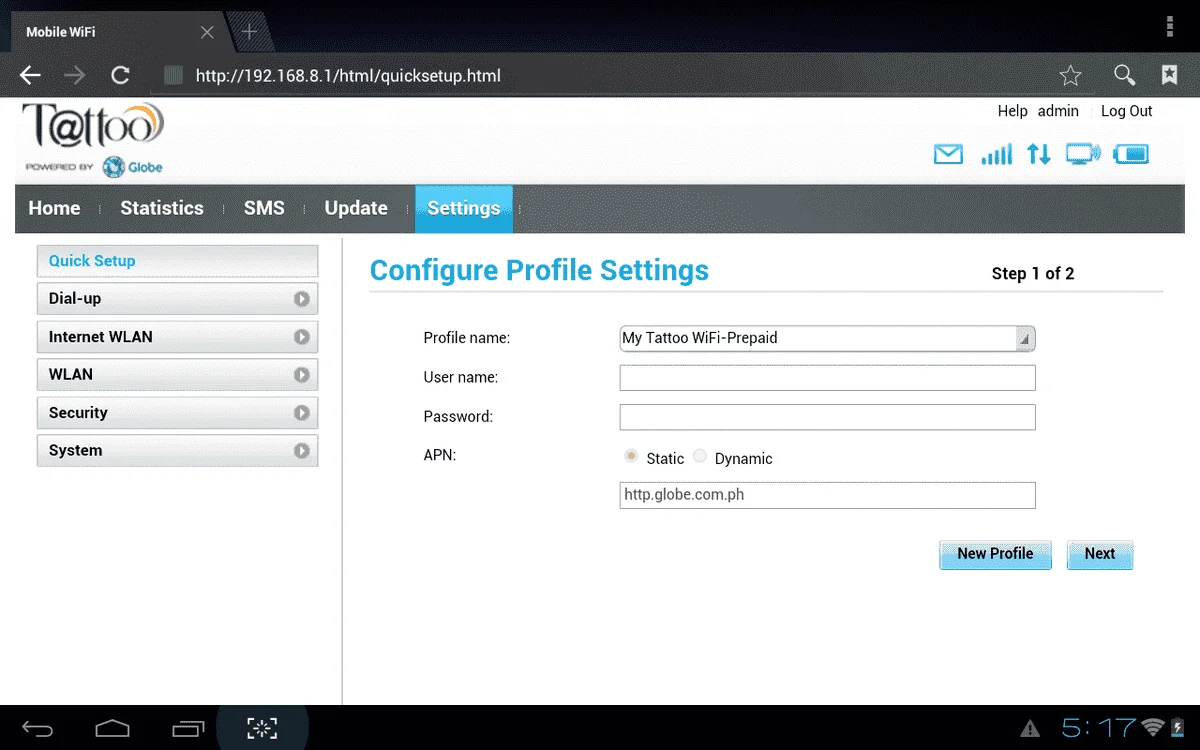Expand the WLAN menu arrow

tap(301, 375)
